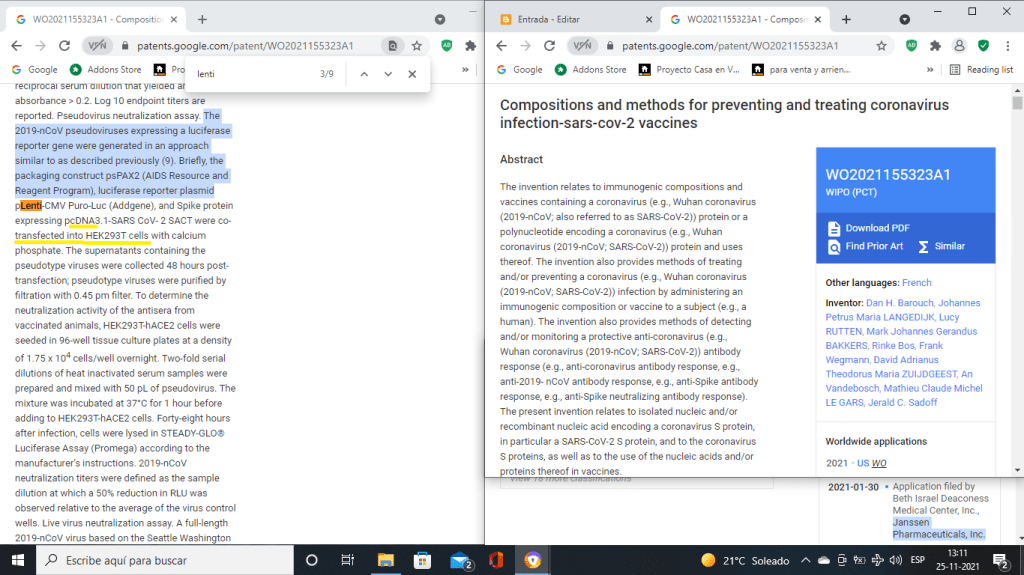Open new tab in the right window
This screenshot has width=1024, height=575.
(x=846, y=19)
